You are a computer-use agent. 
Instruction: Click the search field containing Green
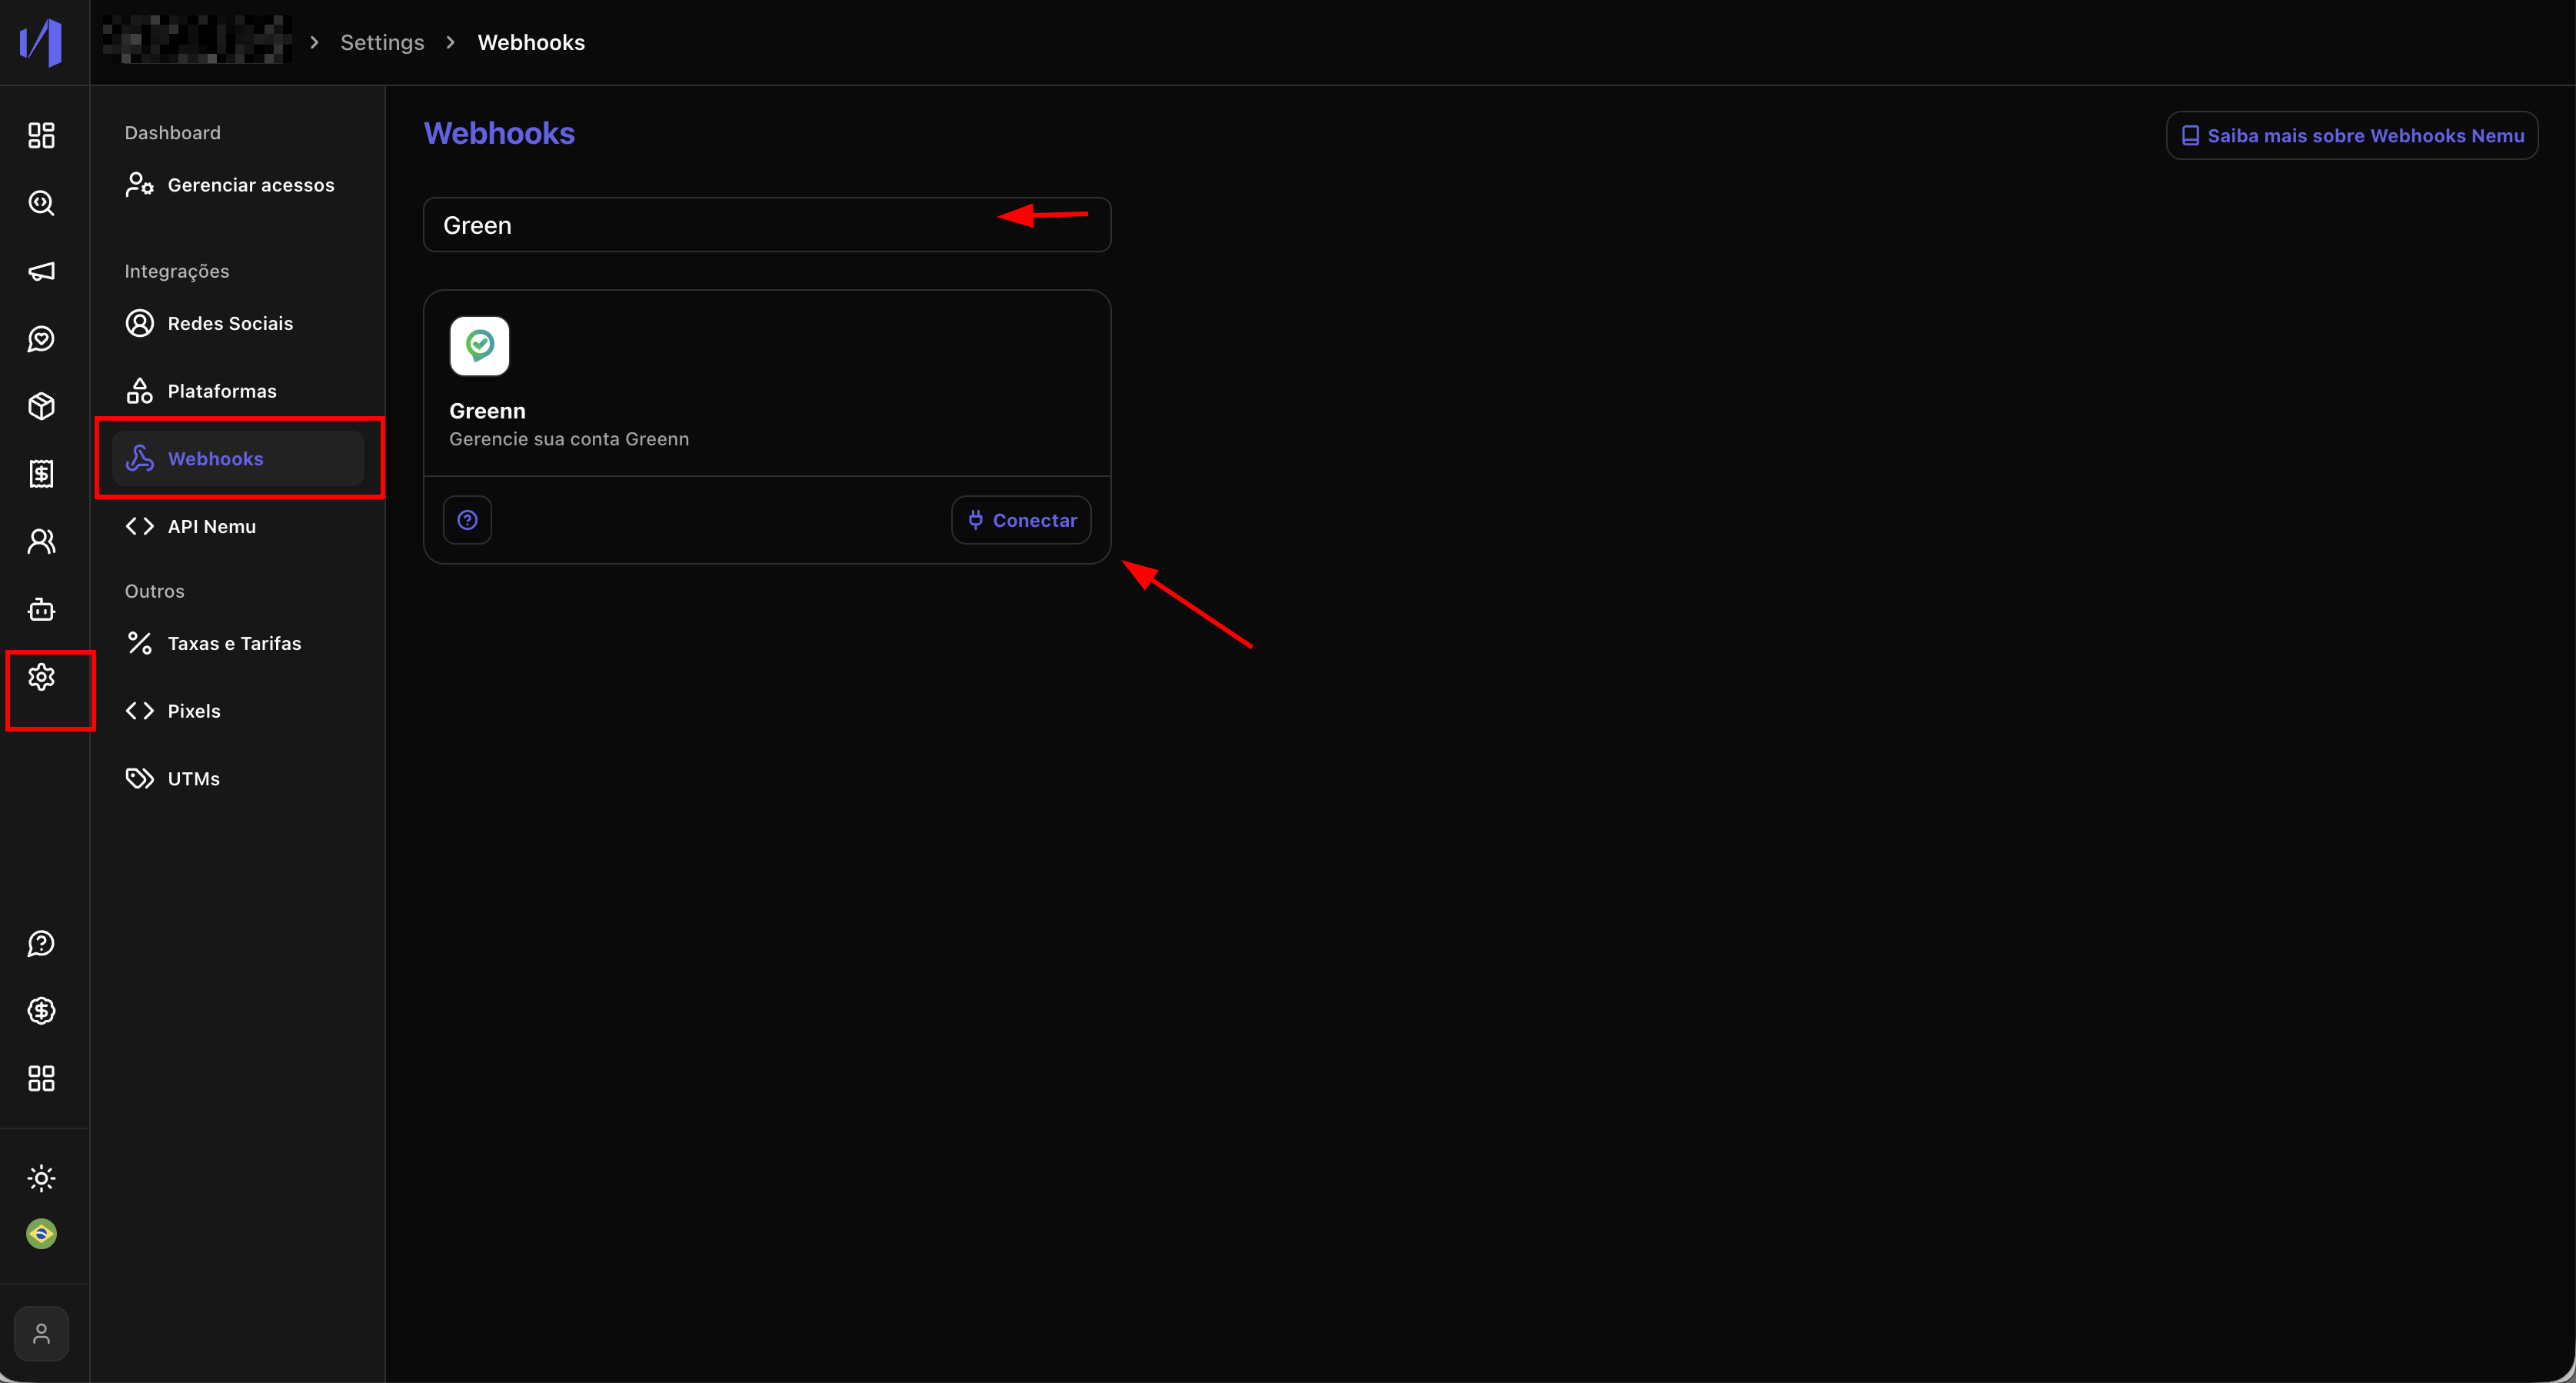(x=700, y=225)
